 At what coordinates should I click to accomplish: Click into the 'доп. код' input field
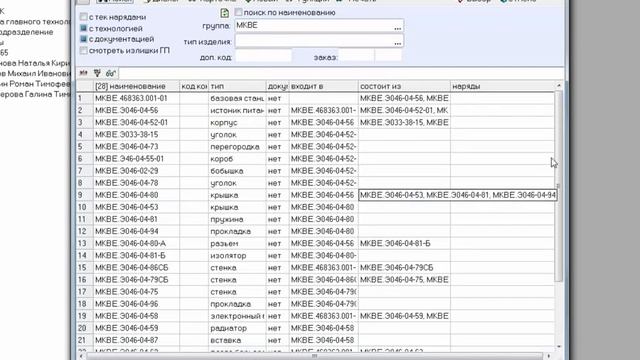click(x=263, y=56)
